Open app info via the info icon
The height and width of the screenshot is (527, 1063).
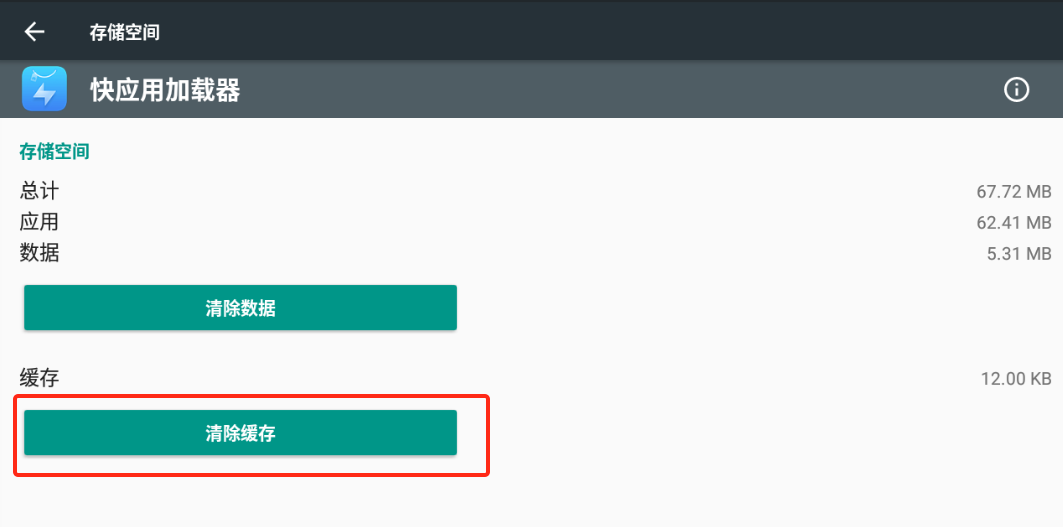1016,90
